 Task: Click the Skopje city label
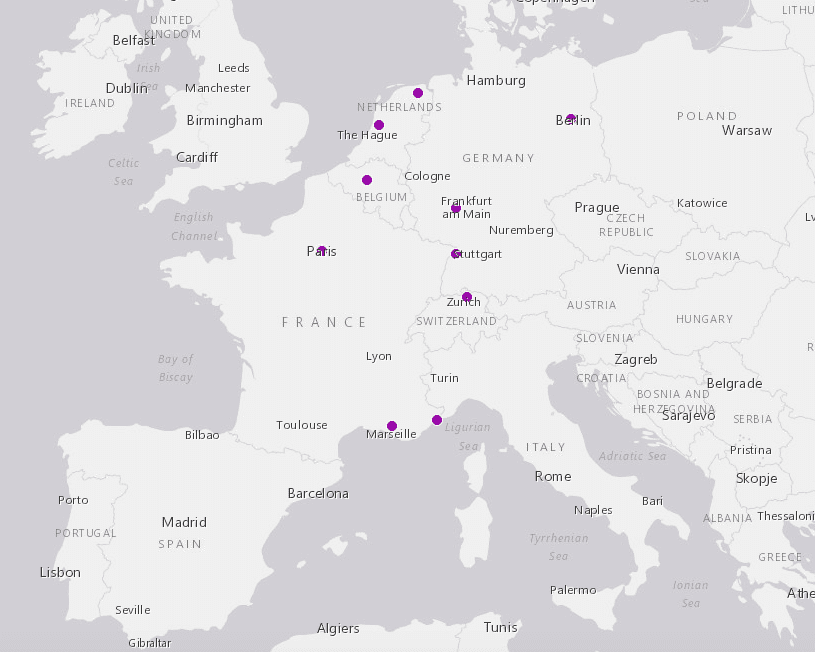pos(756,478)
